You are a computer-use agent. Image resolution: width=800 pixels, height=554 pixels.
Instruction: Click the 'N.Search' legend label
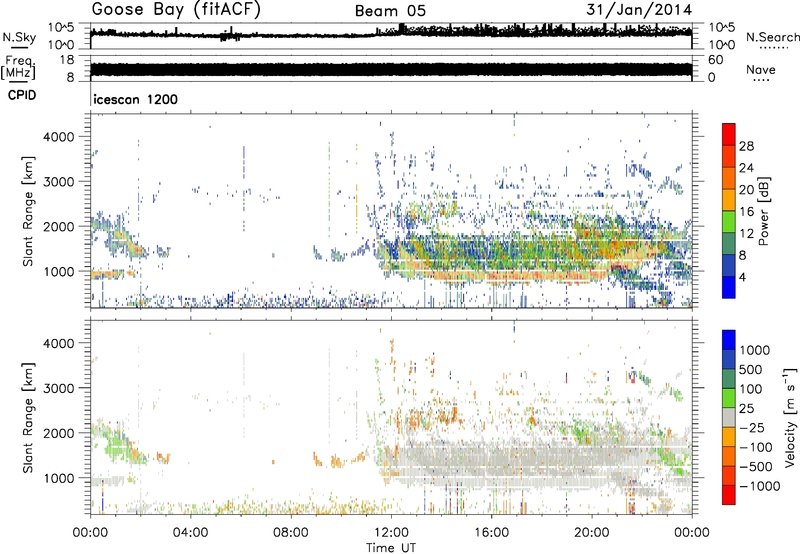(x=773, y=37)
